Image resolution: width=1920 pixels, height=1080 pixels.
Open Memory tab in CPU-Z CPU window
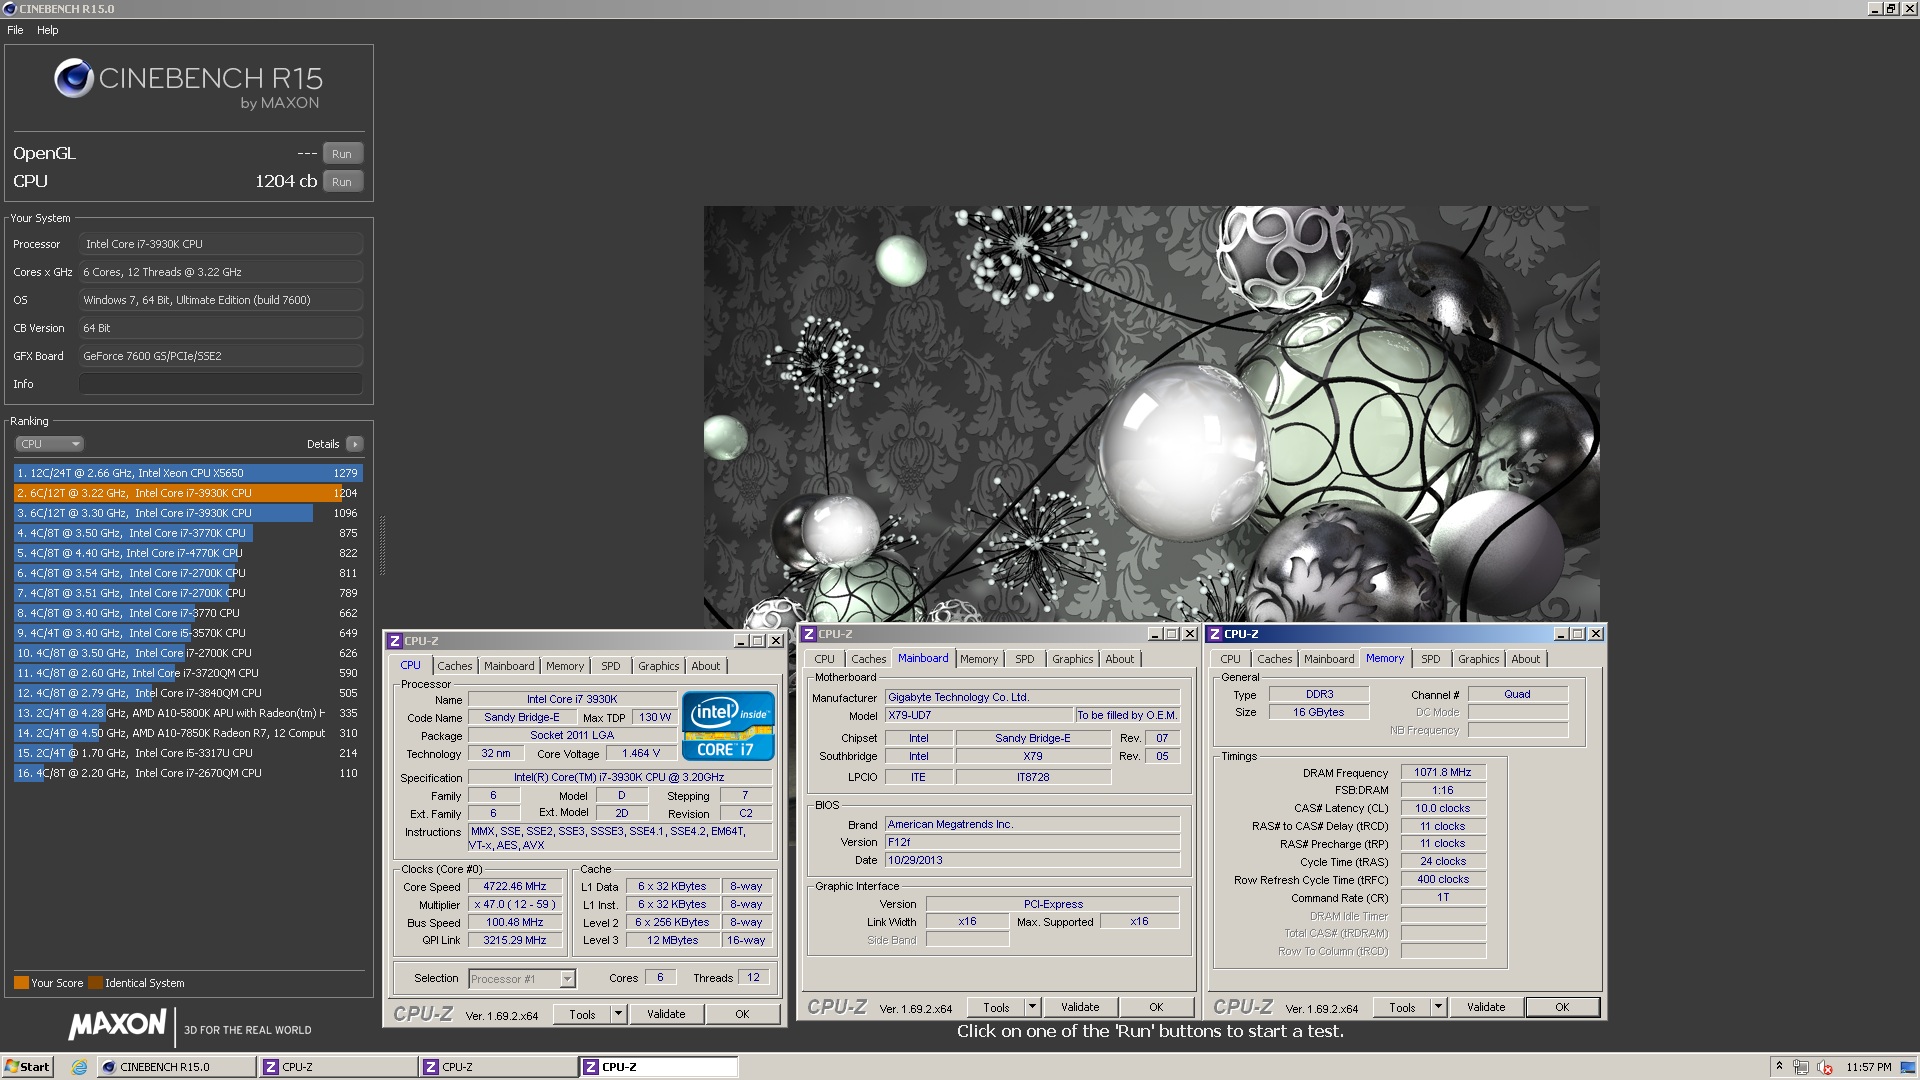pos(565,666)
